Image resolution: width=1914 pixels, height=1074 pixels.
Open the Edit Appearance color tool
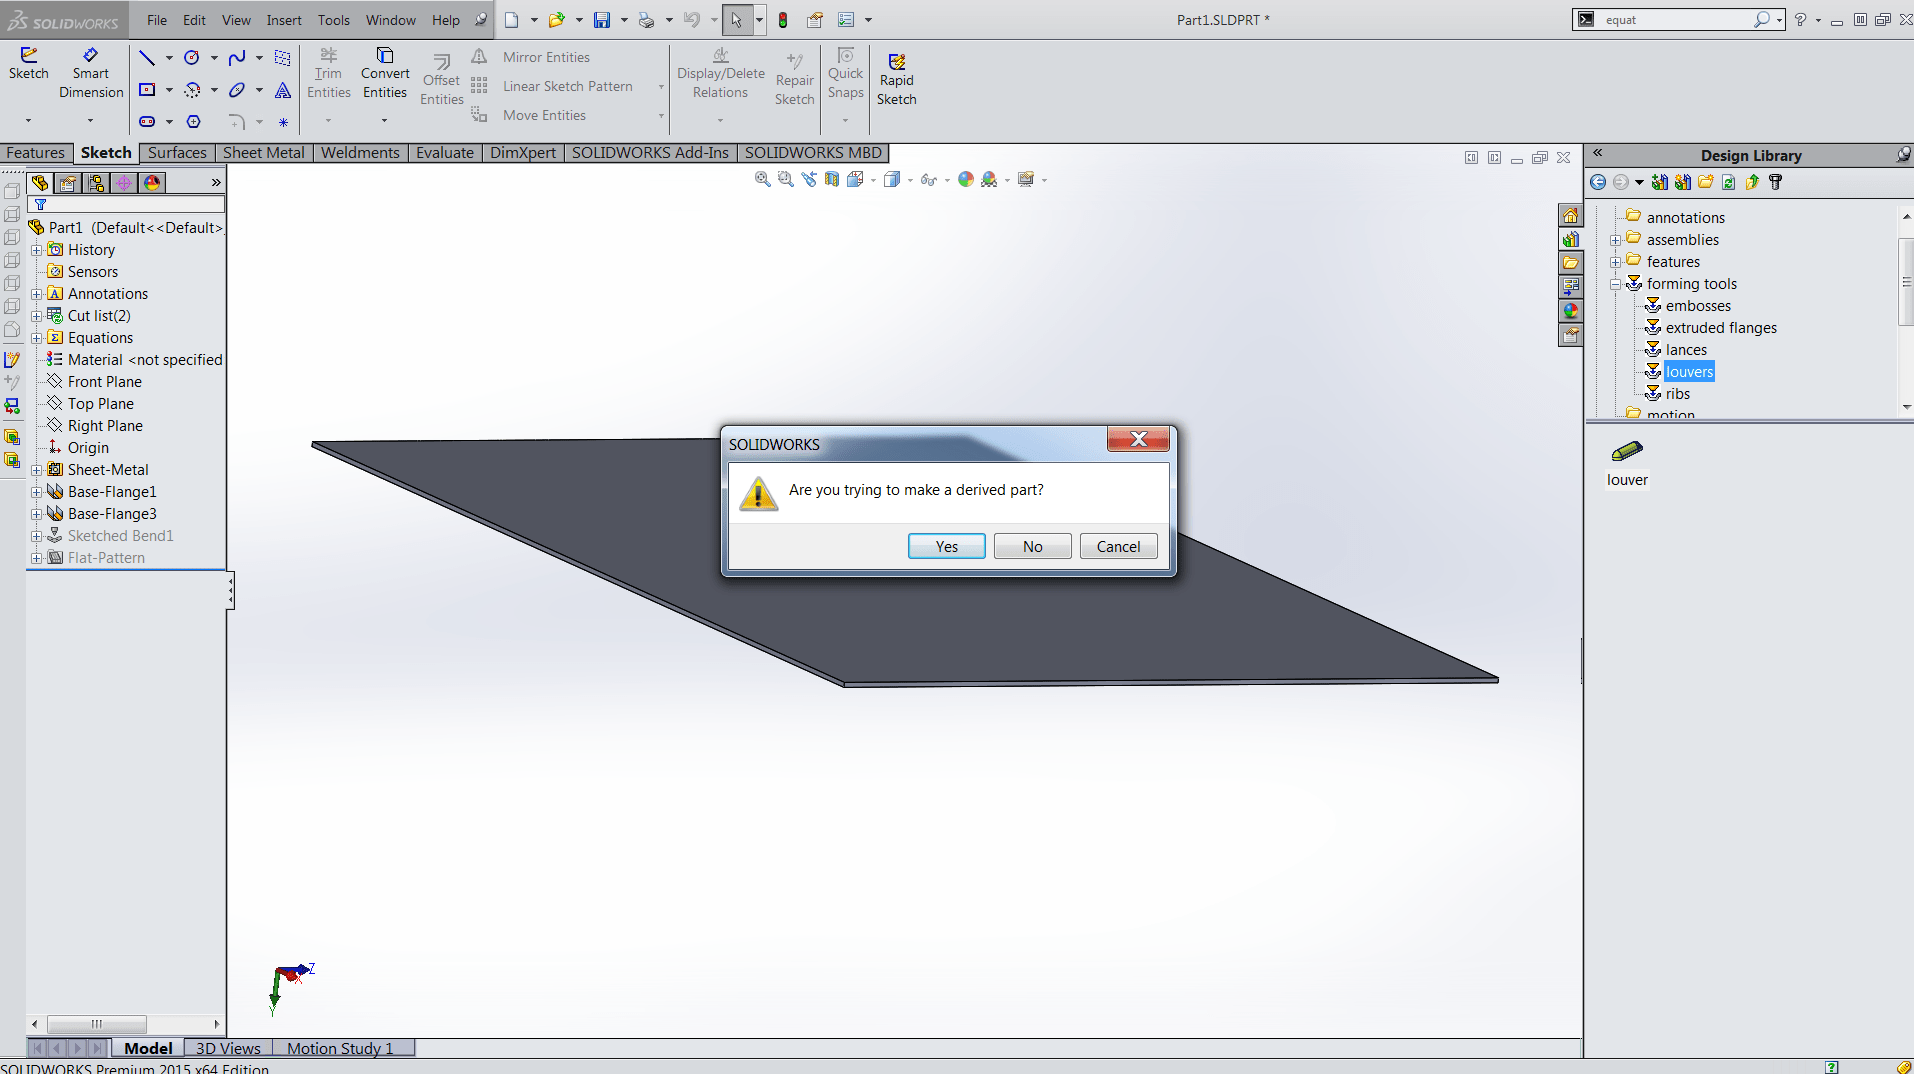click(x=965, y=179)
